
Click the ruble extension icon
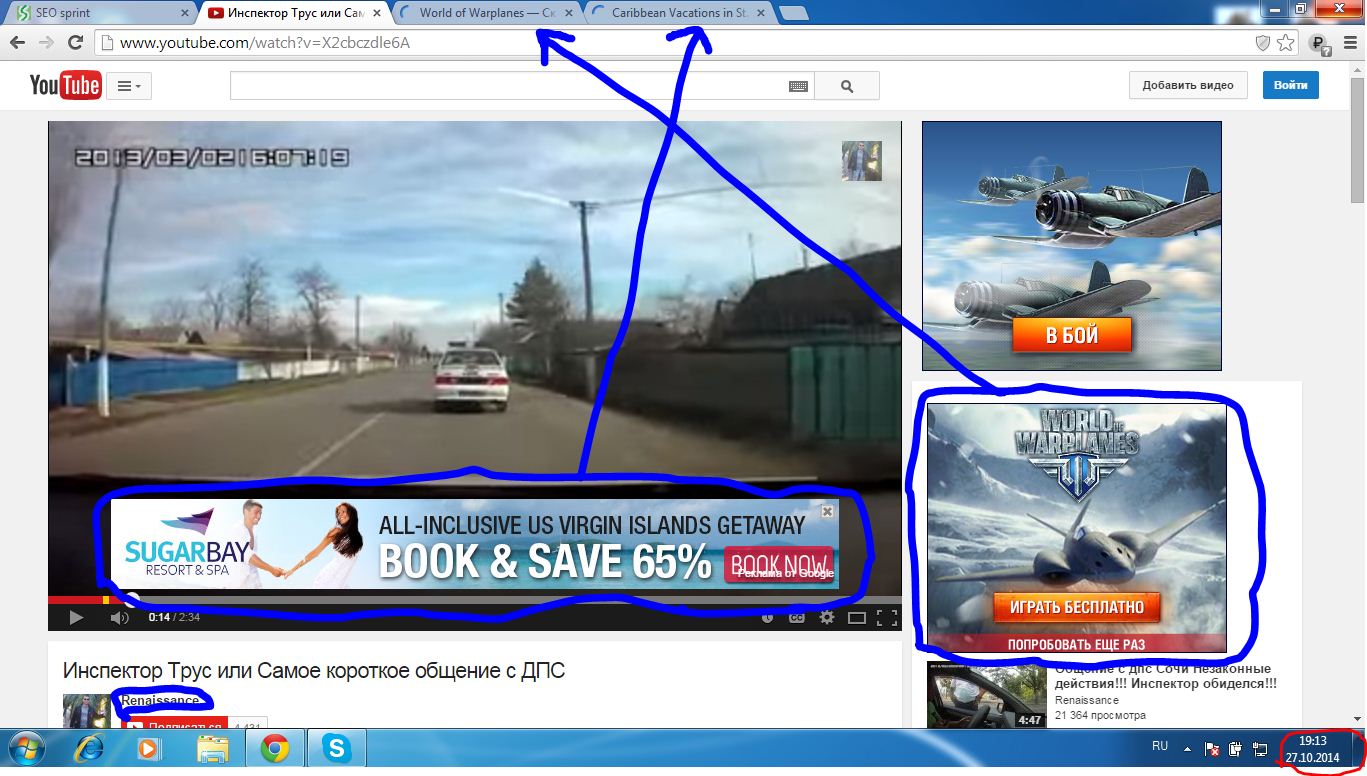1320,43
